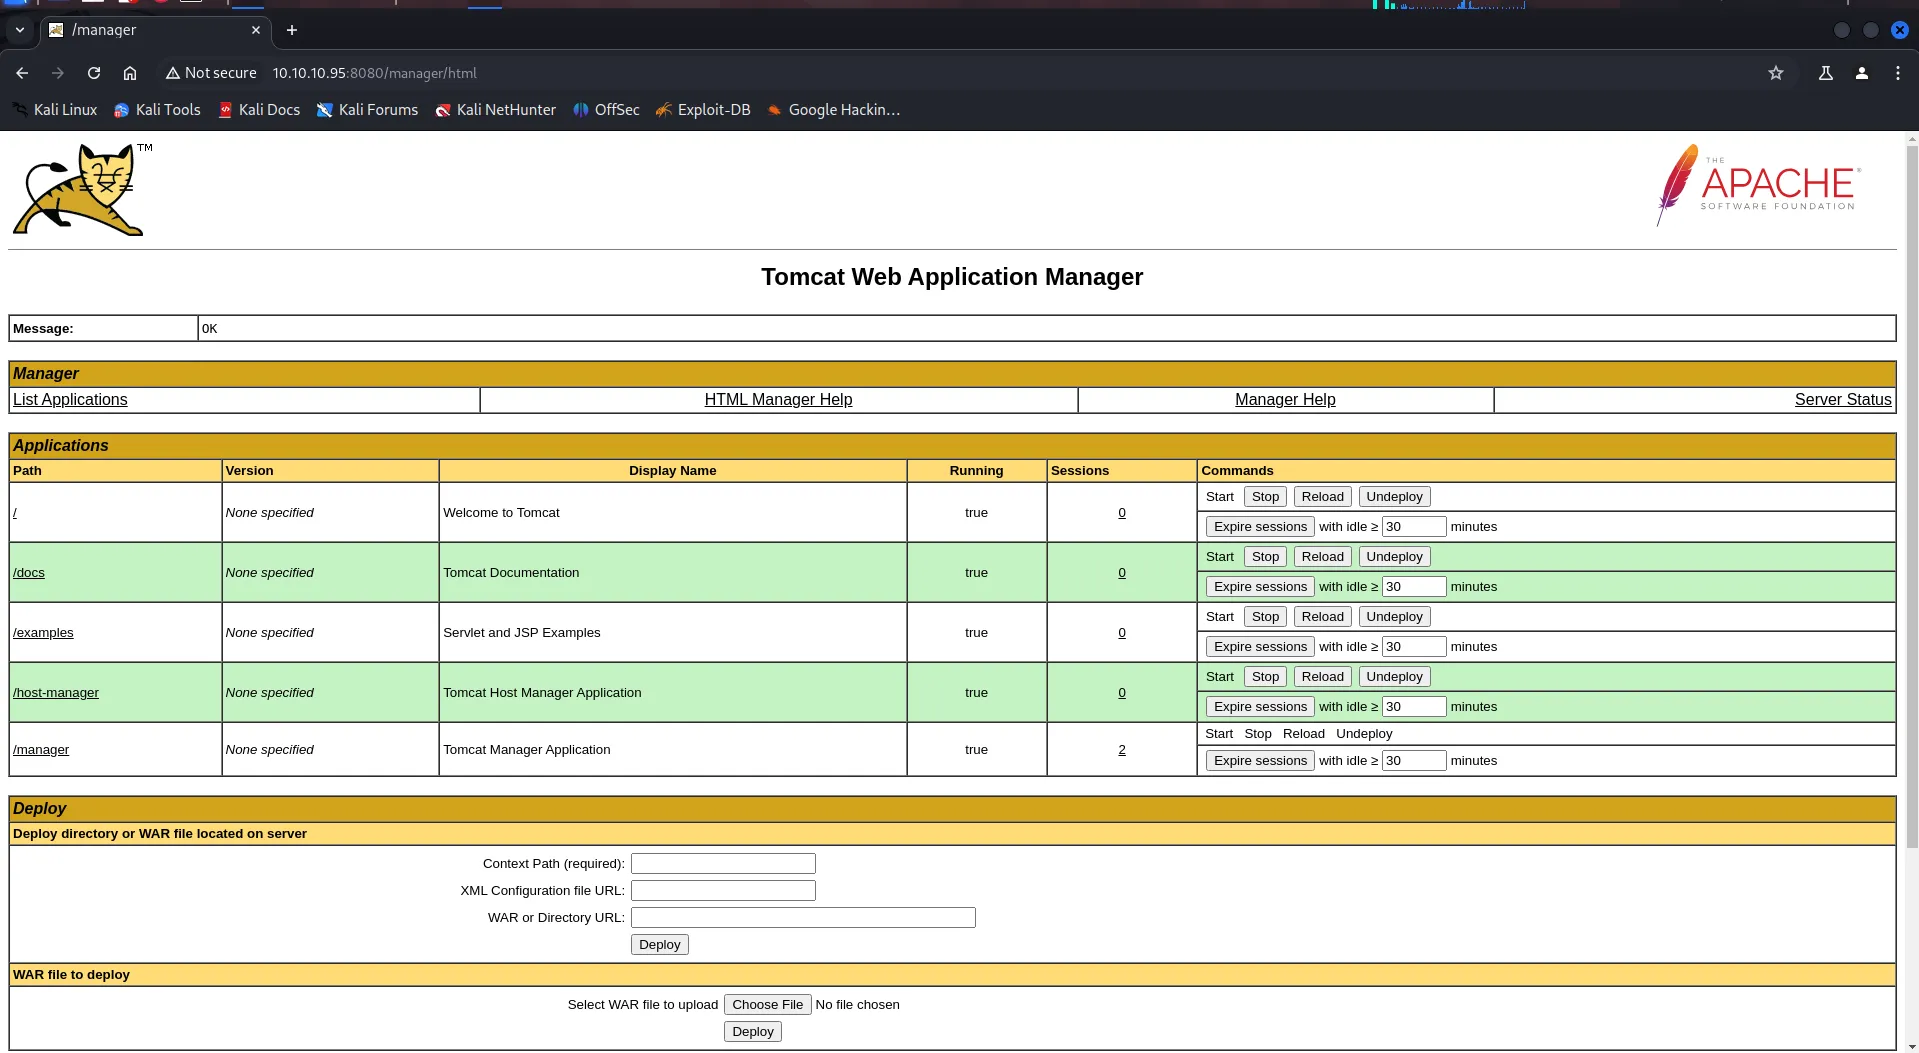Undeploy the /host-manager application
The height and width of the screenshot is (1053, 1919).
click(1394, 677)
